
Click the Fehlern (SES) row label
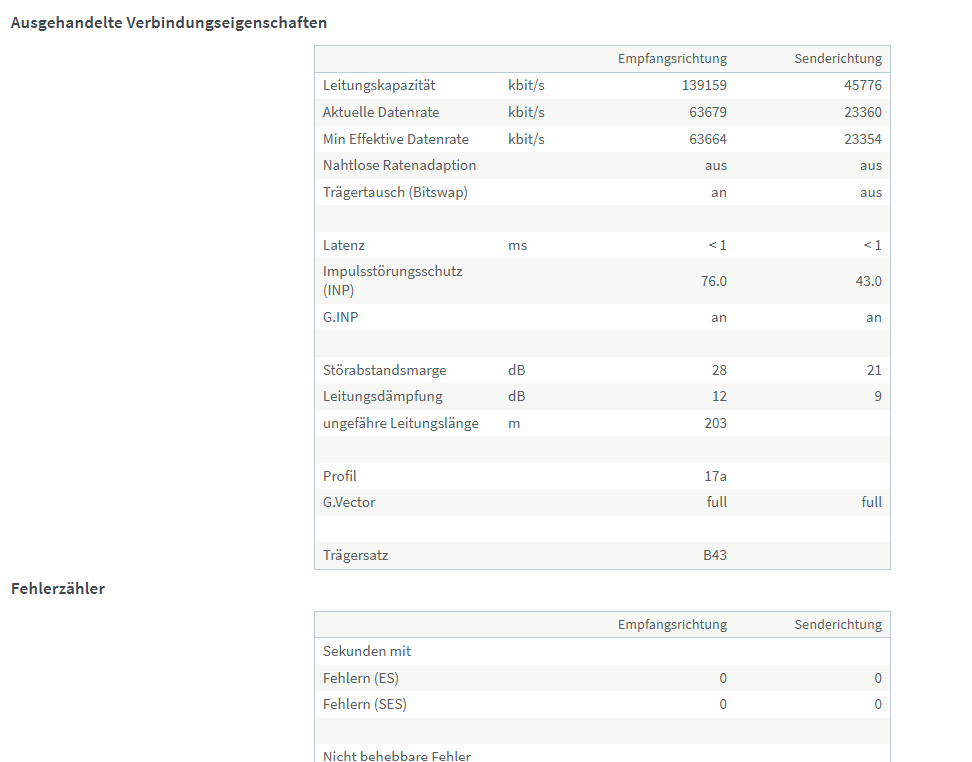(x=364, y=704)
